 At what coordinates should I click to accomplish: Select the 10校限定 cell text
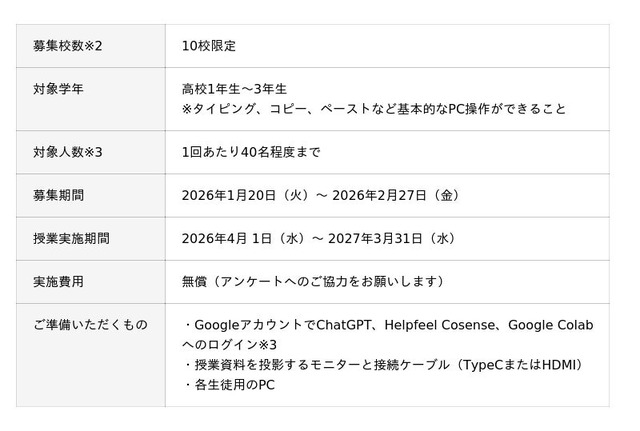pyautogui.click(x=209, y=46)
